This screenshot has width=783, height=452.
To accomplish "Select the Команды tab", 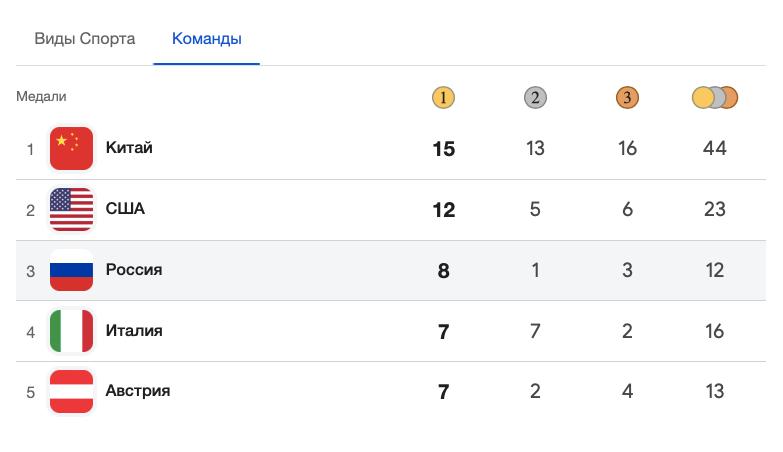I will coord(206,39).
